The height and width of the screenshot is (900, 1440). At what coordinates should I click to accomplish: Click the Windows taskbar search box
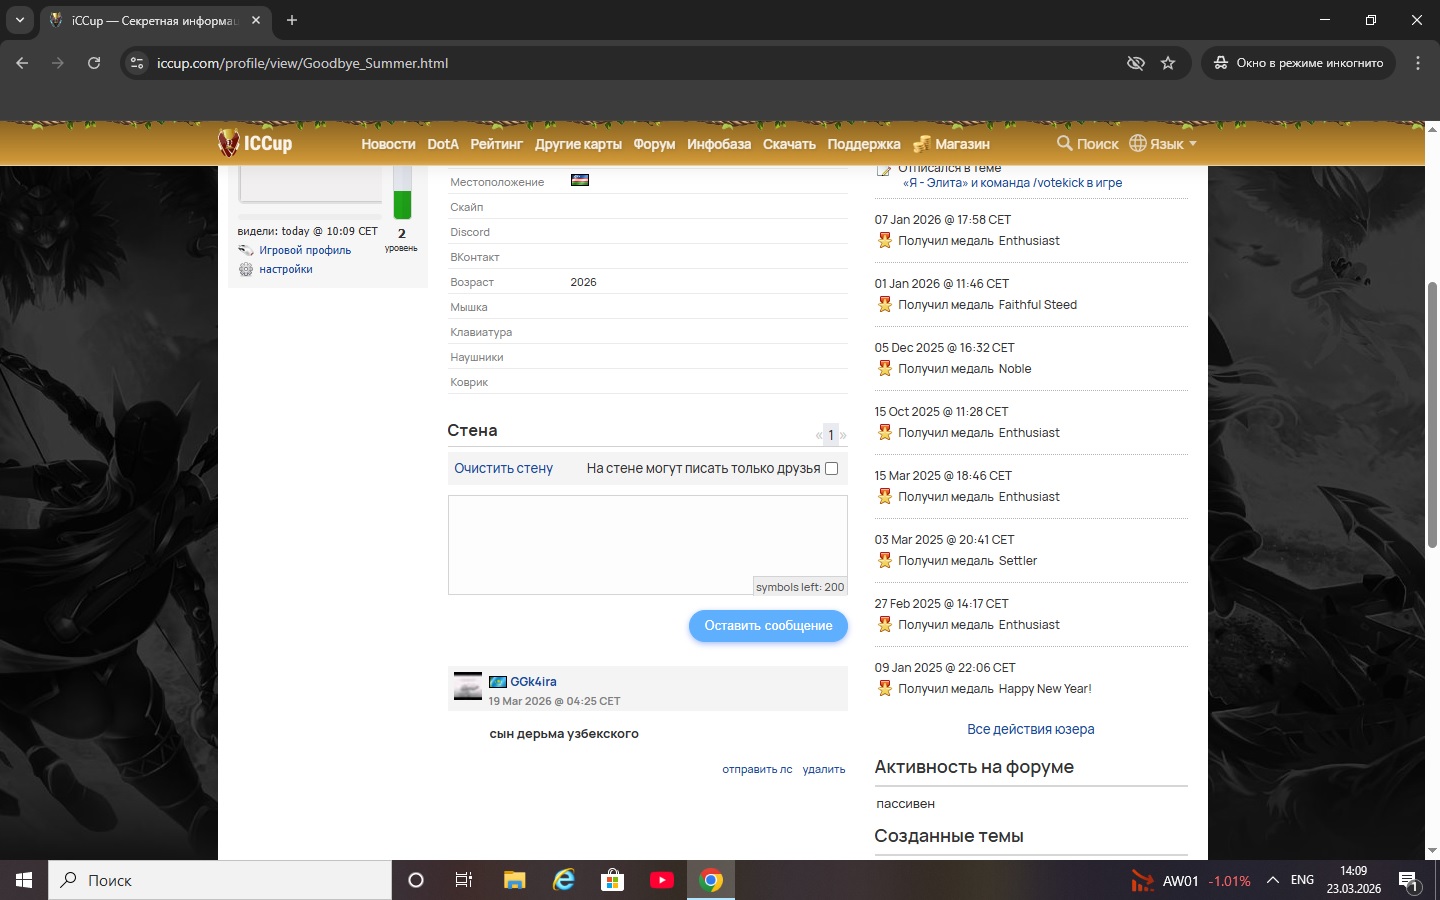click(220, 880)
